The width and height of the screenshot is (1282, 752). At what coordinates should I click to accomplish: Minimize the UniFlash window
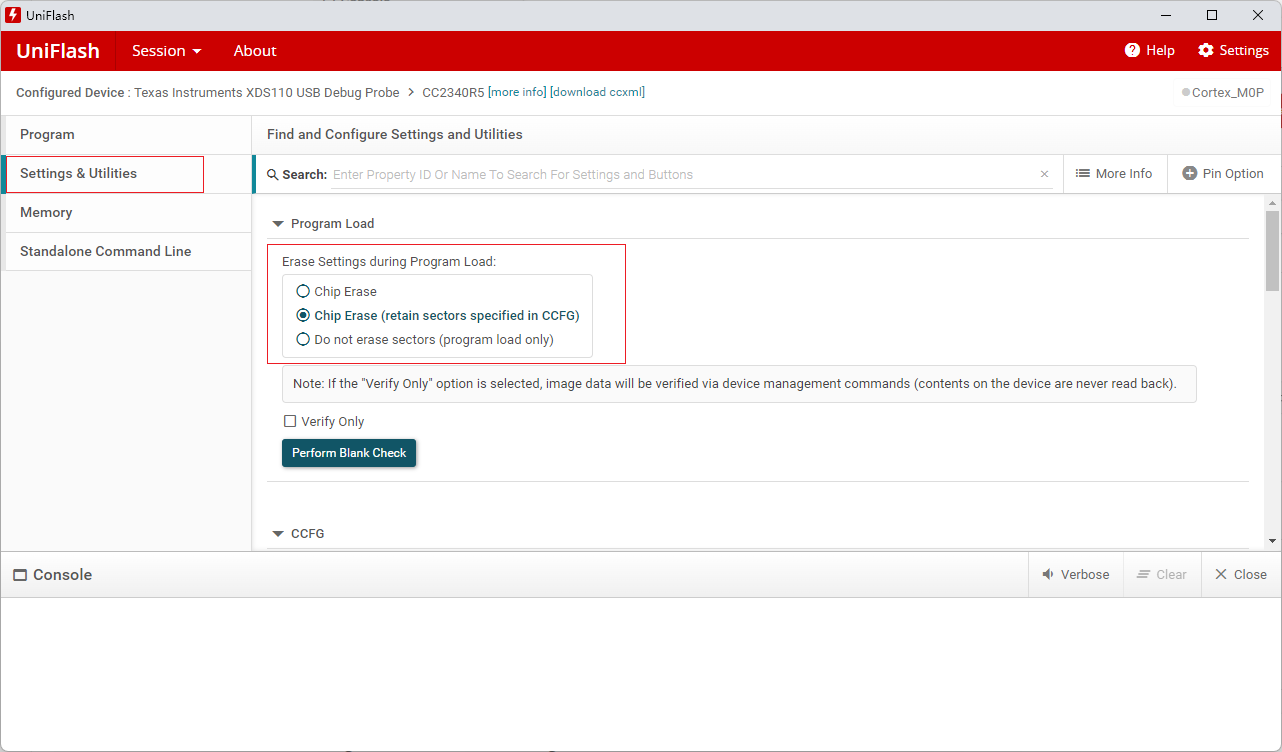[1166, 15]
